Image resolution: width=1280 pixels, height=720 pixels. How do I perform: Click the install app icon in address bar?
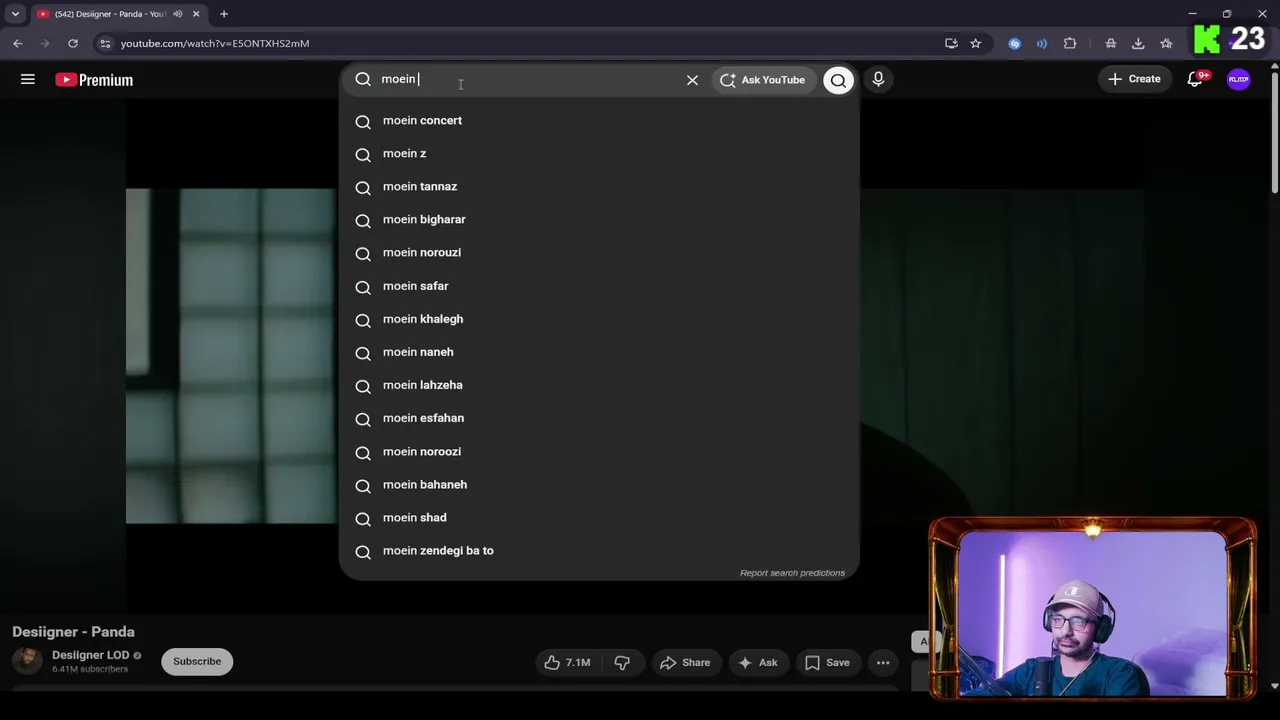coord(951,43)
